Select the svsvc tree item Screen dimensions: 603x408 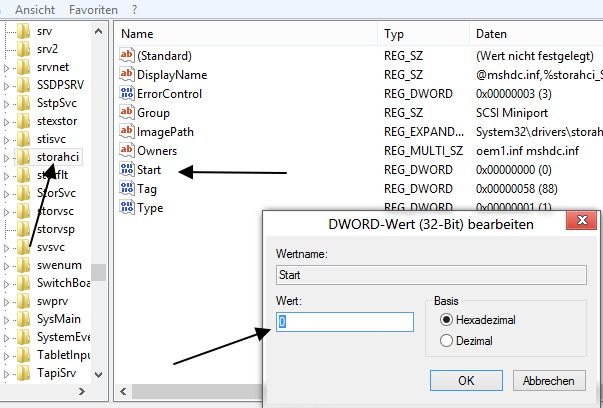(x=51, y=247)
